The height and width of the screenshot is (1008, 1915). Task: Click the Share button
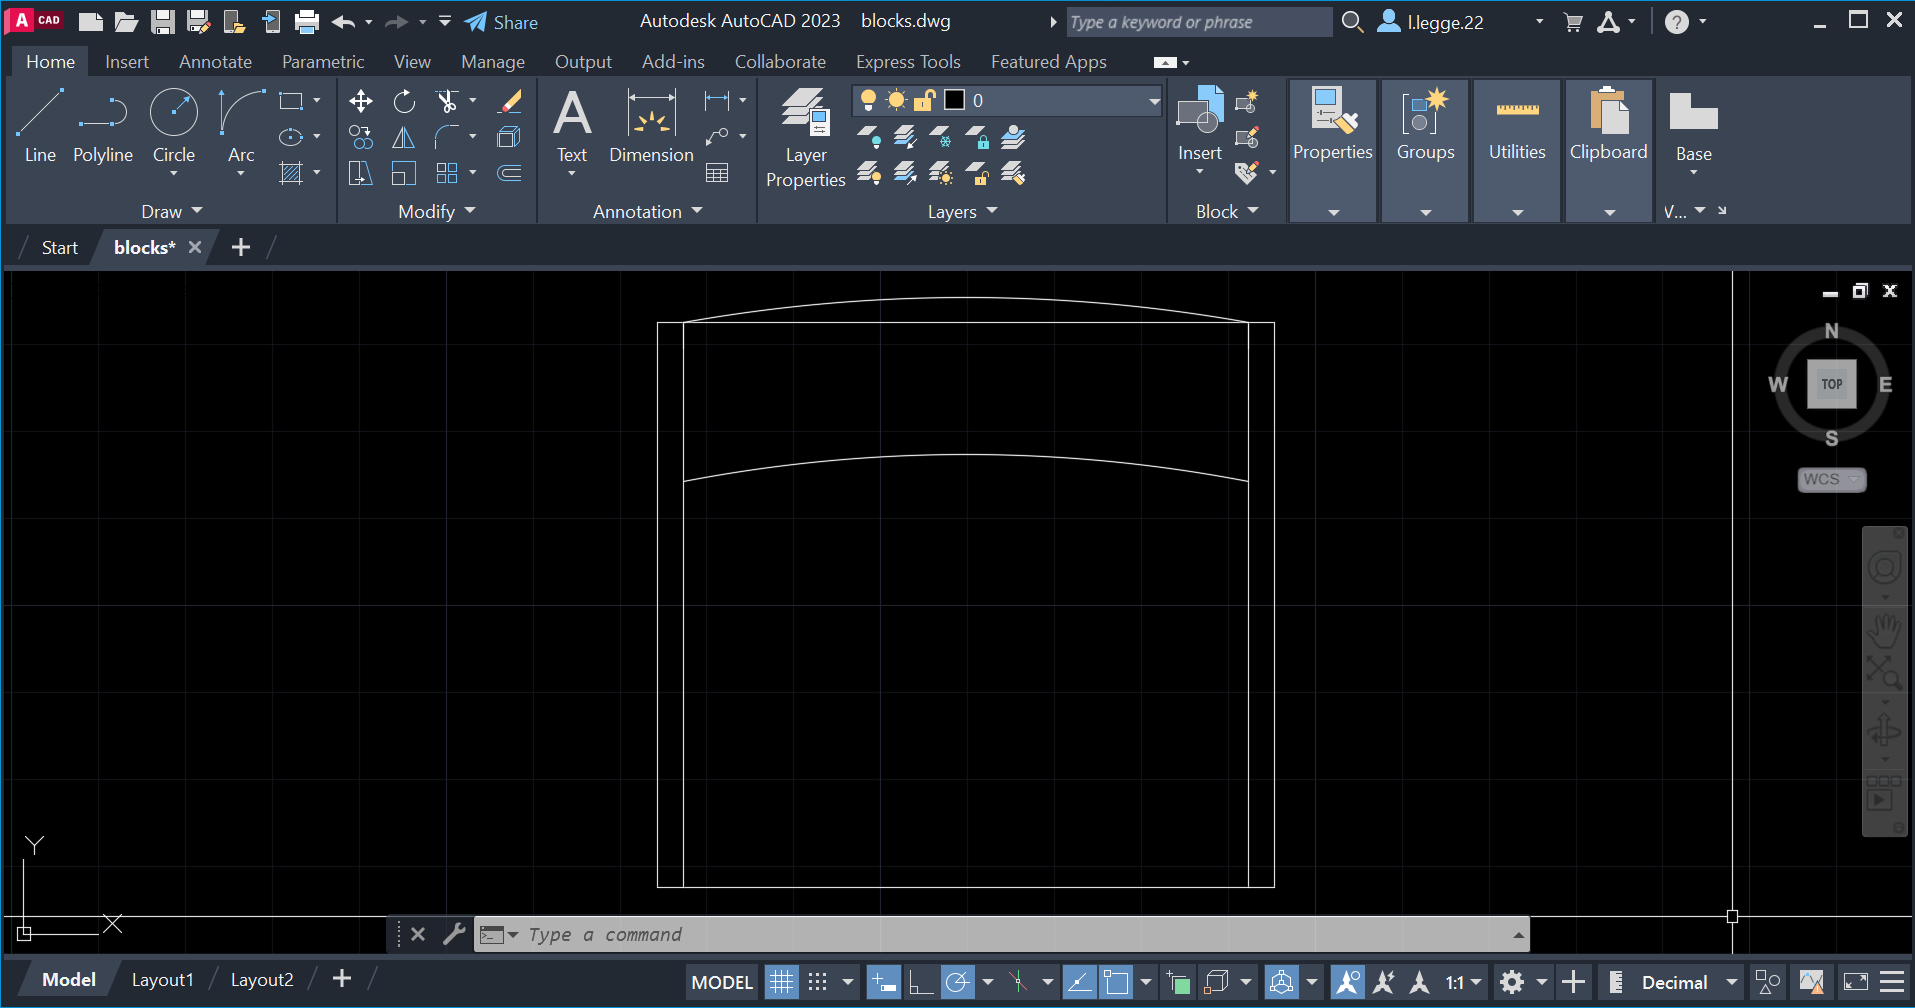pos(501,22)
